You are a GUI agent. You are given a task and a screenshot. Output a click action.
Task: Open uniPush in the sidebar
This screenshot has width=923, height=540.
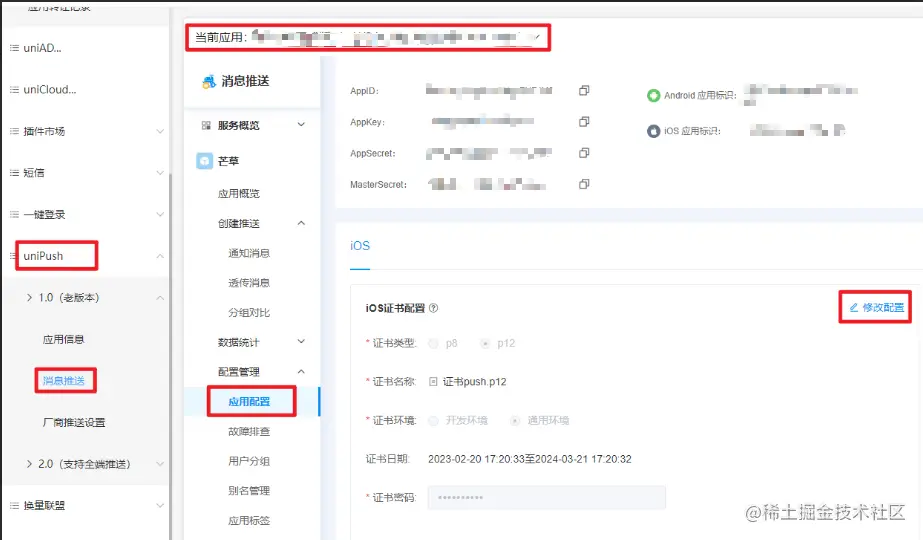(x=43, y=256)
